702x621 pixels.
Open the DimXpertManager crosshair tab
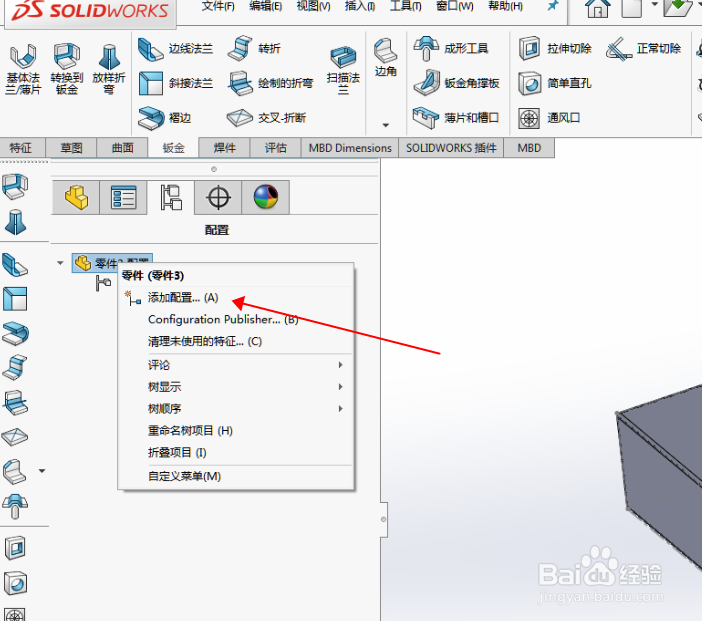tap(218, 197)
